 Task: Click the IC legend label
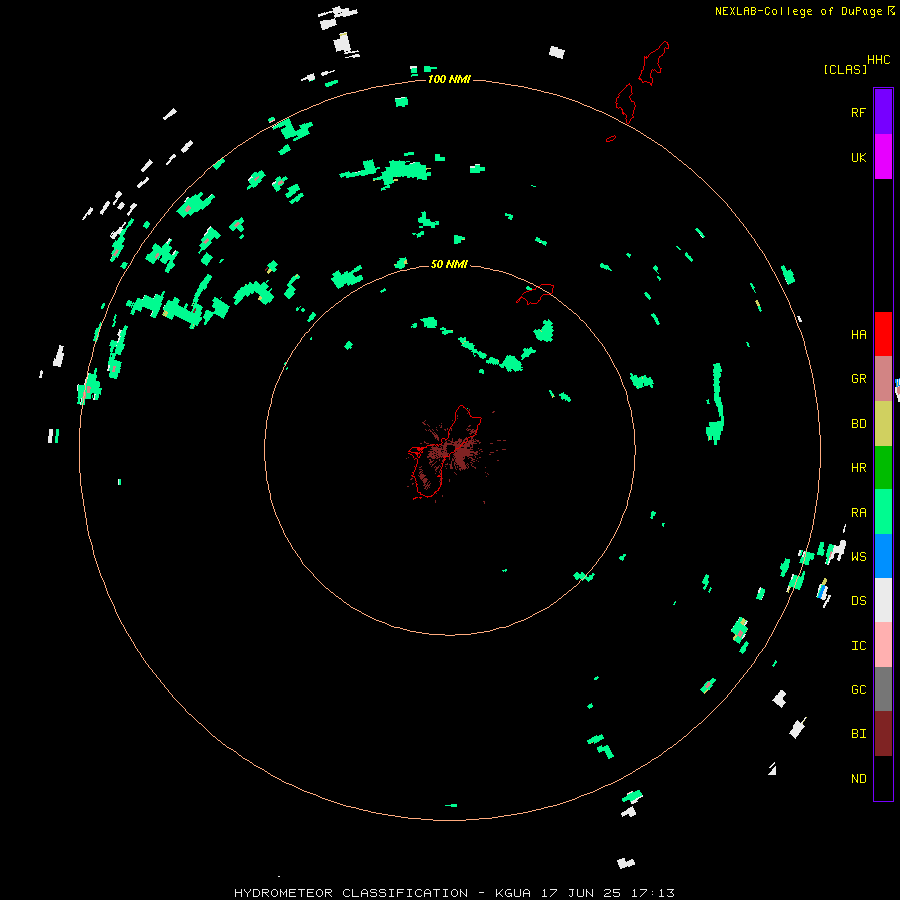858,646
